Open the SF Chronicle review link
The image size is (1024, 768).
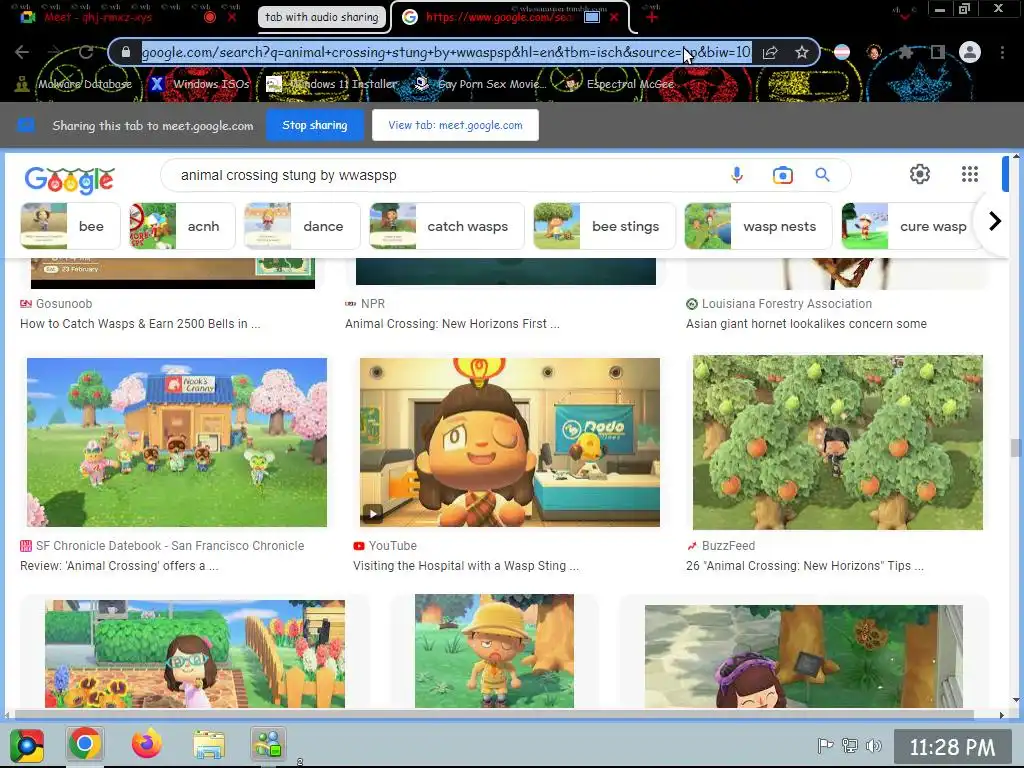[x=119, y=566]
